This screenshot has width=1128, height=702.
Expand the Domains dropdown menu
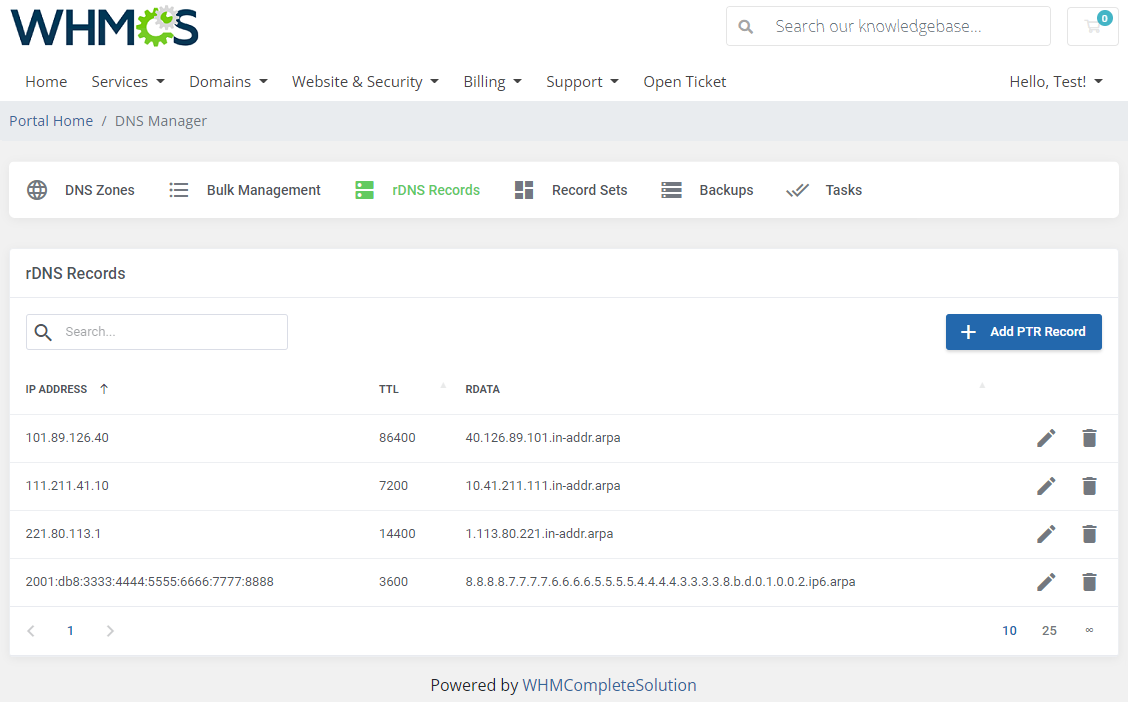point(228,81)
